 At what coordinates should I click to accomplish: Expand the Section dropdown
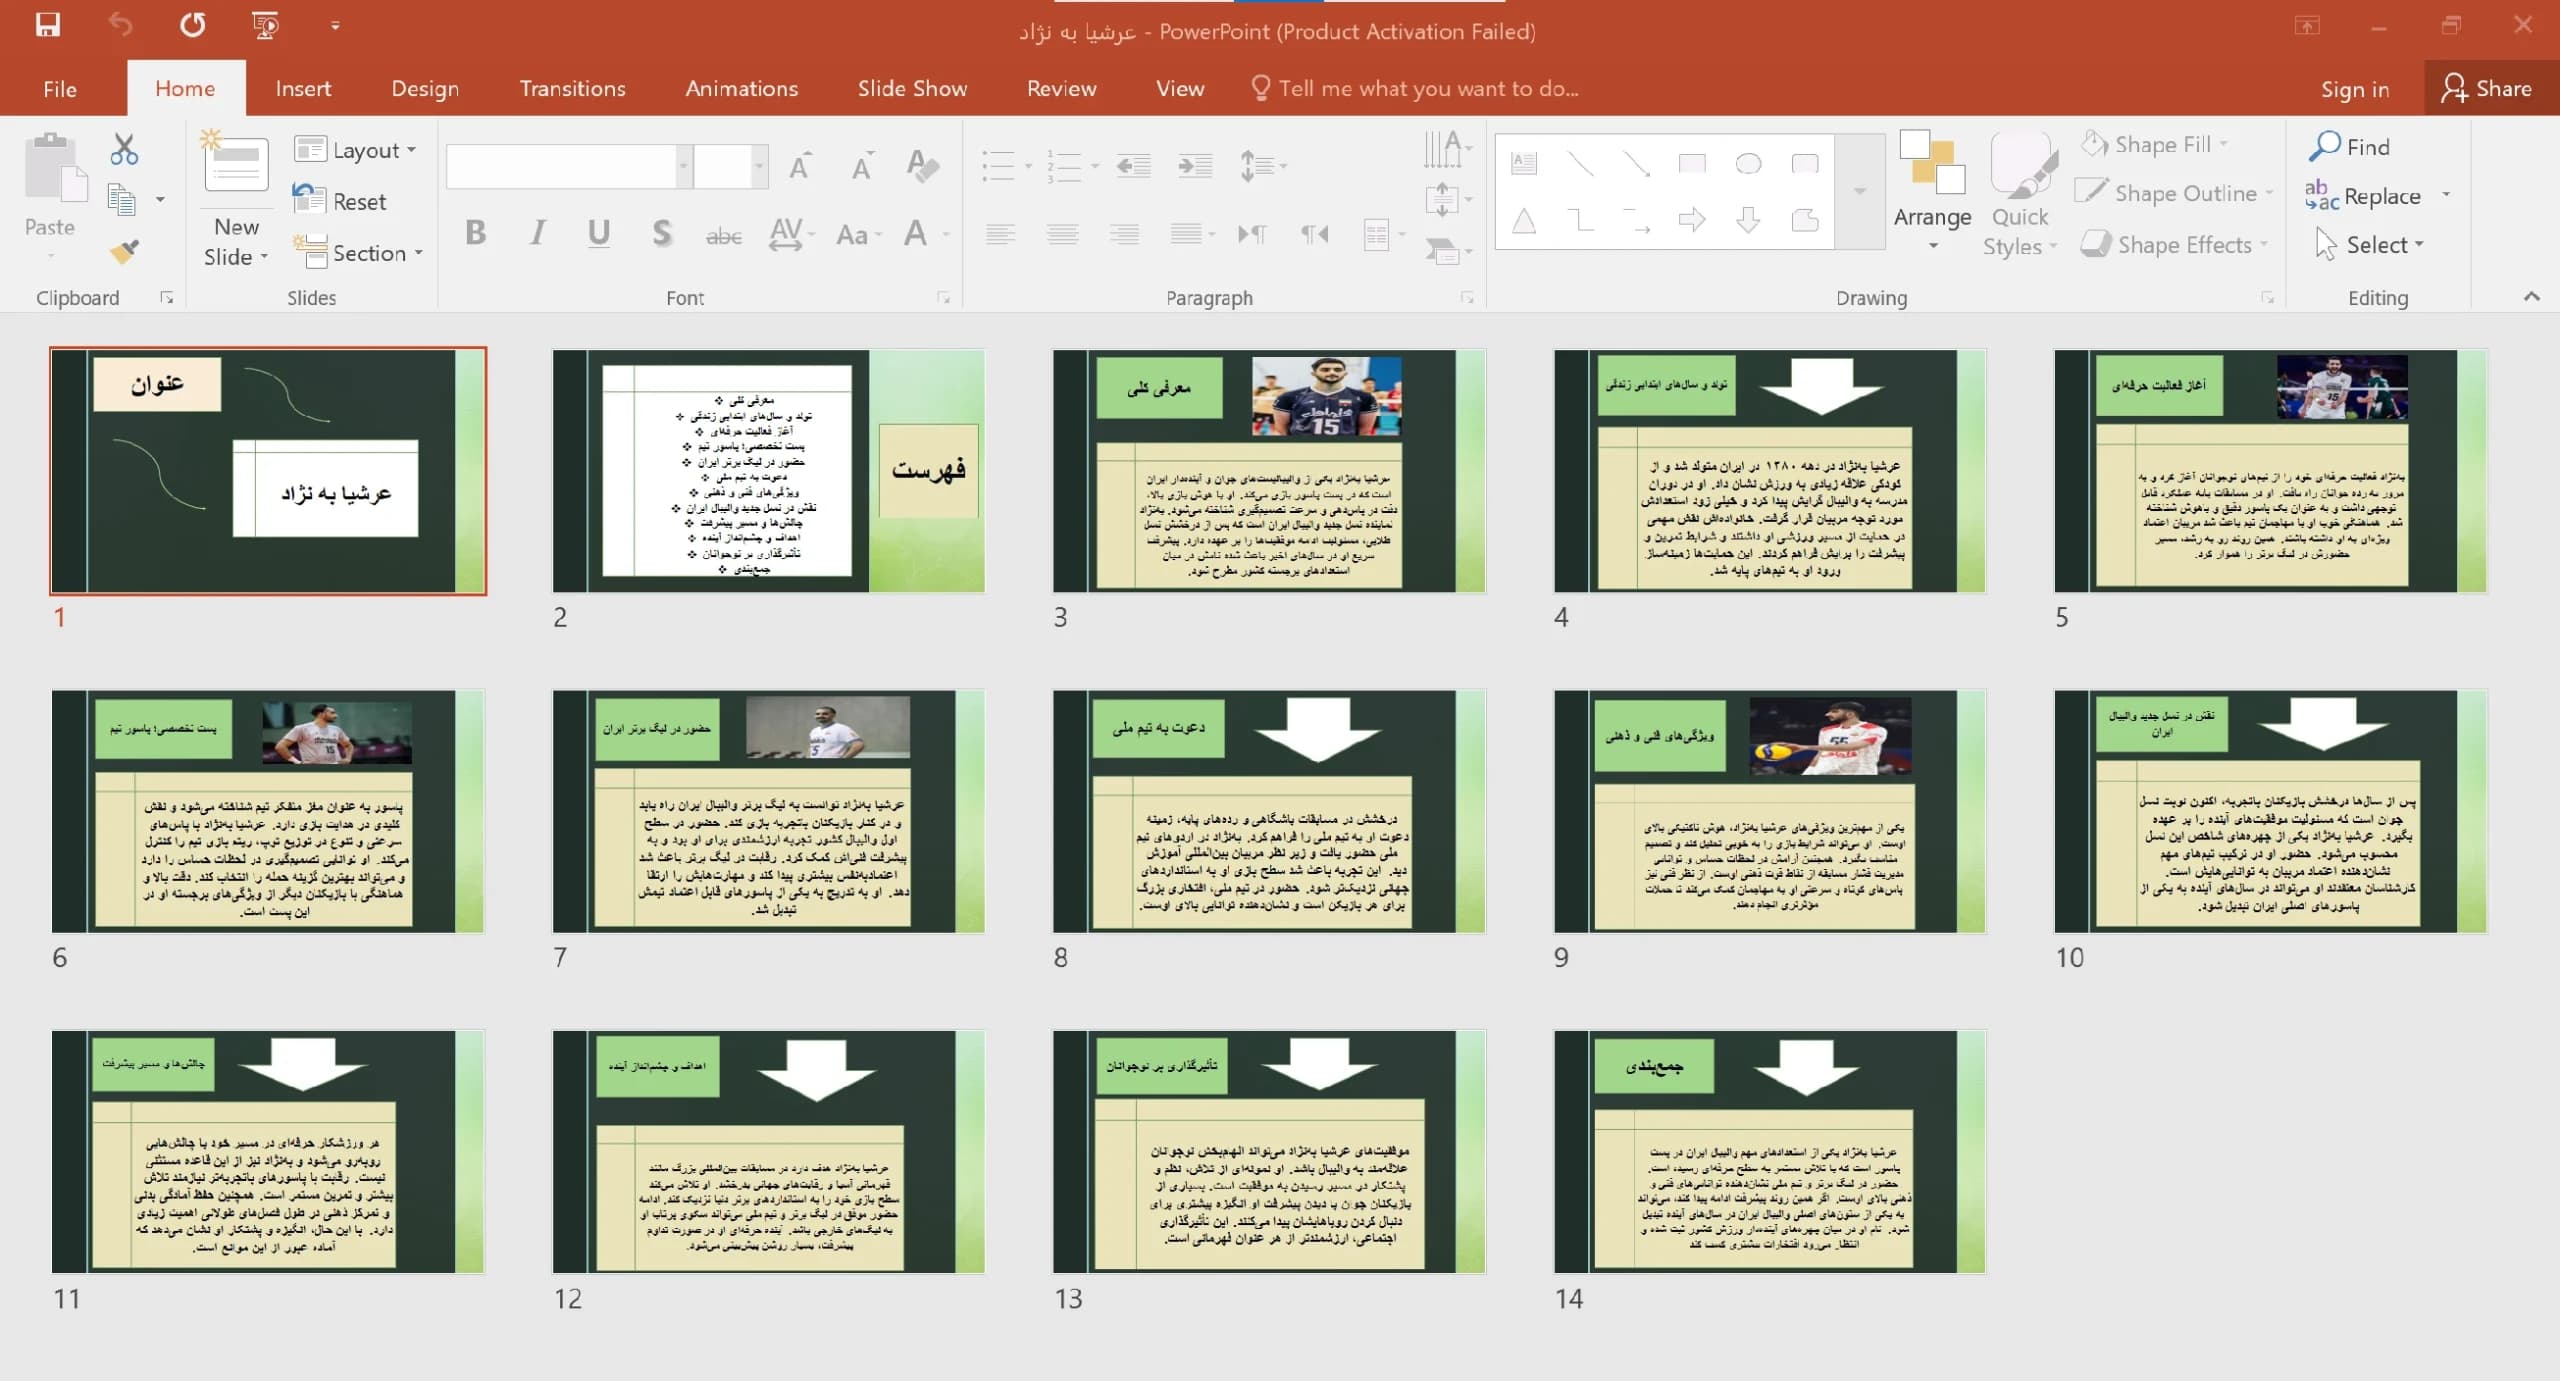(358, 253)
